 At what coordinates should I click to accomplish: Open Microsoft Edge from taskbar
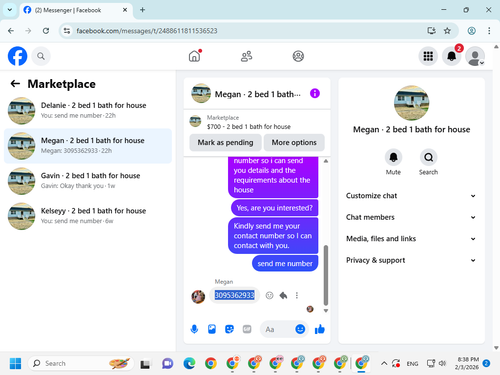[x=189, y=363]
